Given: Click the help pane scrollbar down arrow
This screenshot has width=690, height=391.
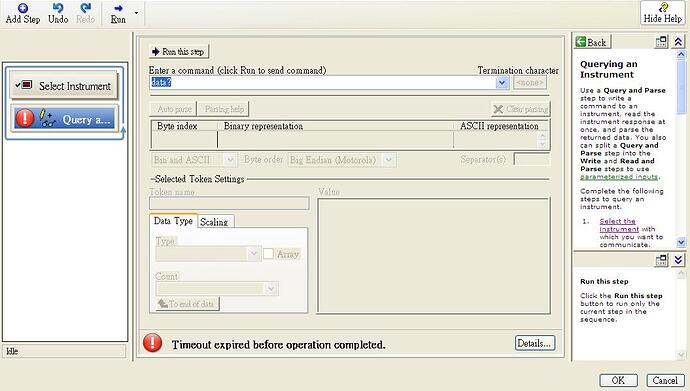Looking at the screenshot, I should [681, 242].
